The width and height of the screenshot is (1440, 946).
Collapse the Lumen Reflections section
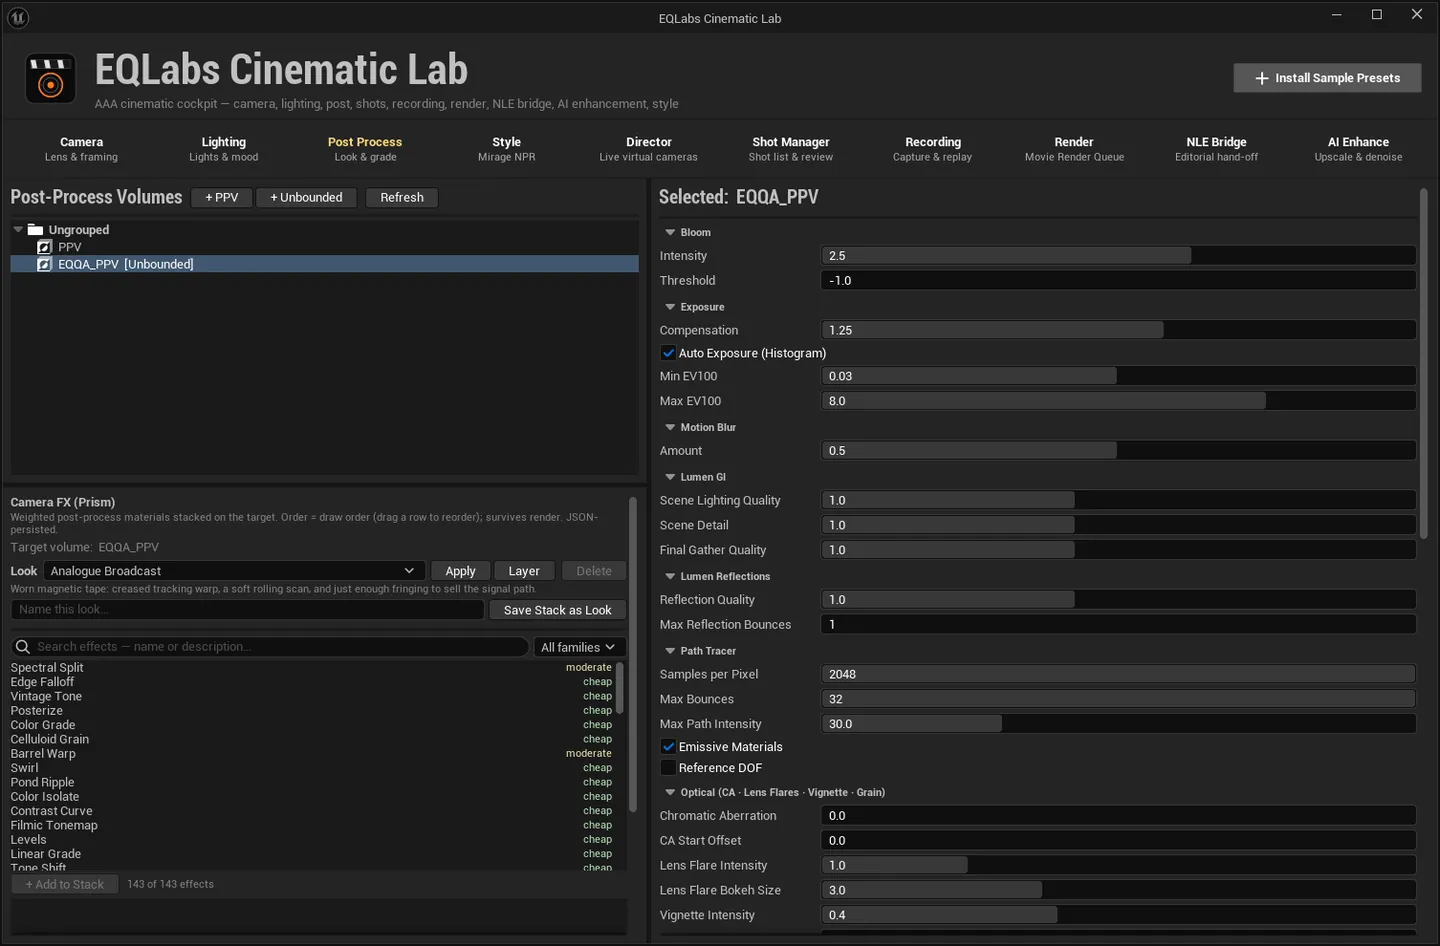pyautogui.click(x=670, y=576)
